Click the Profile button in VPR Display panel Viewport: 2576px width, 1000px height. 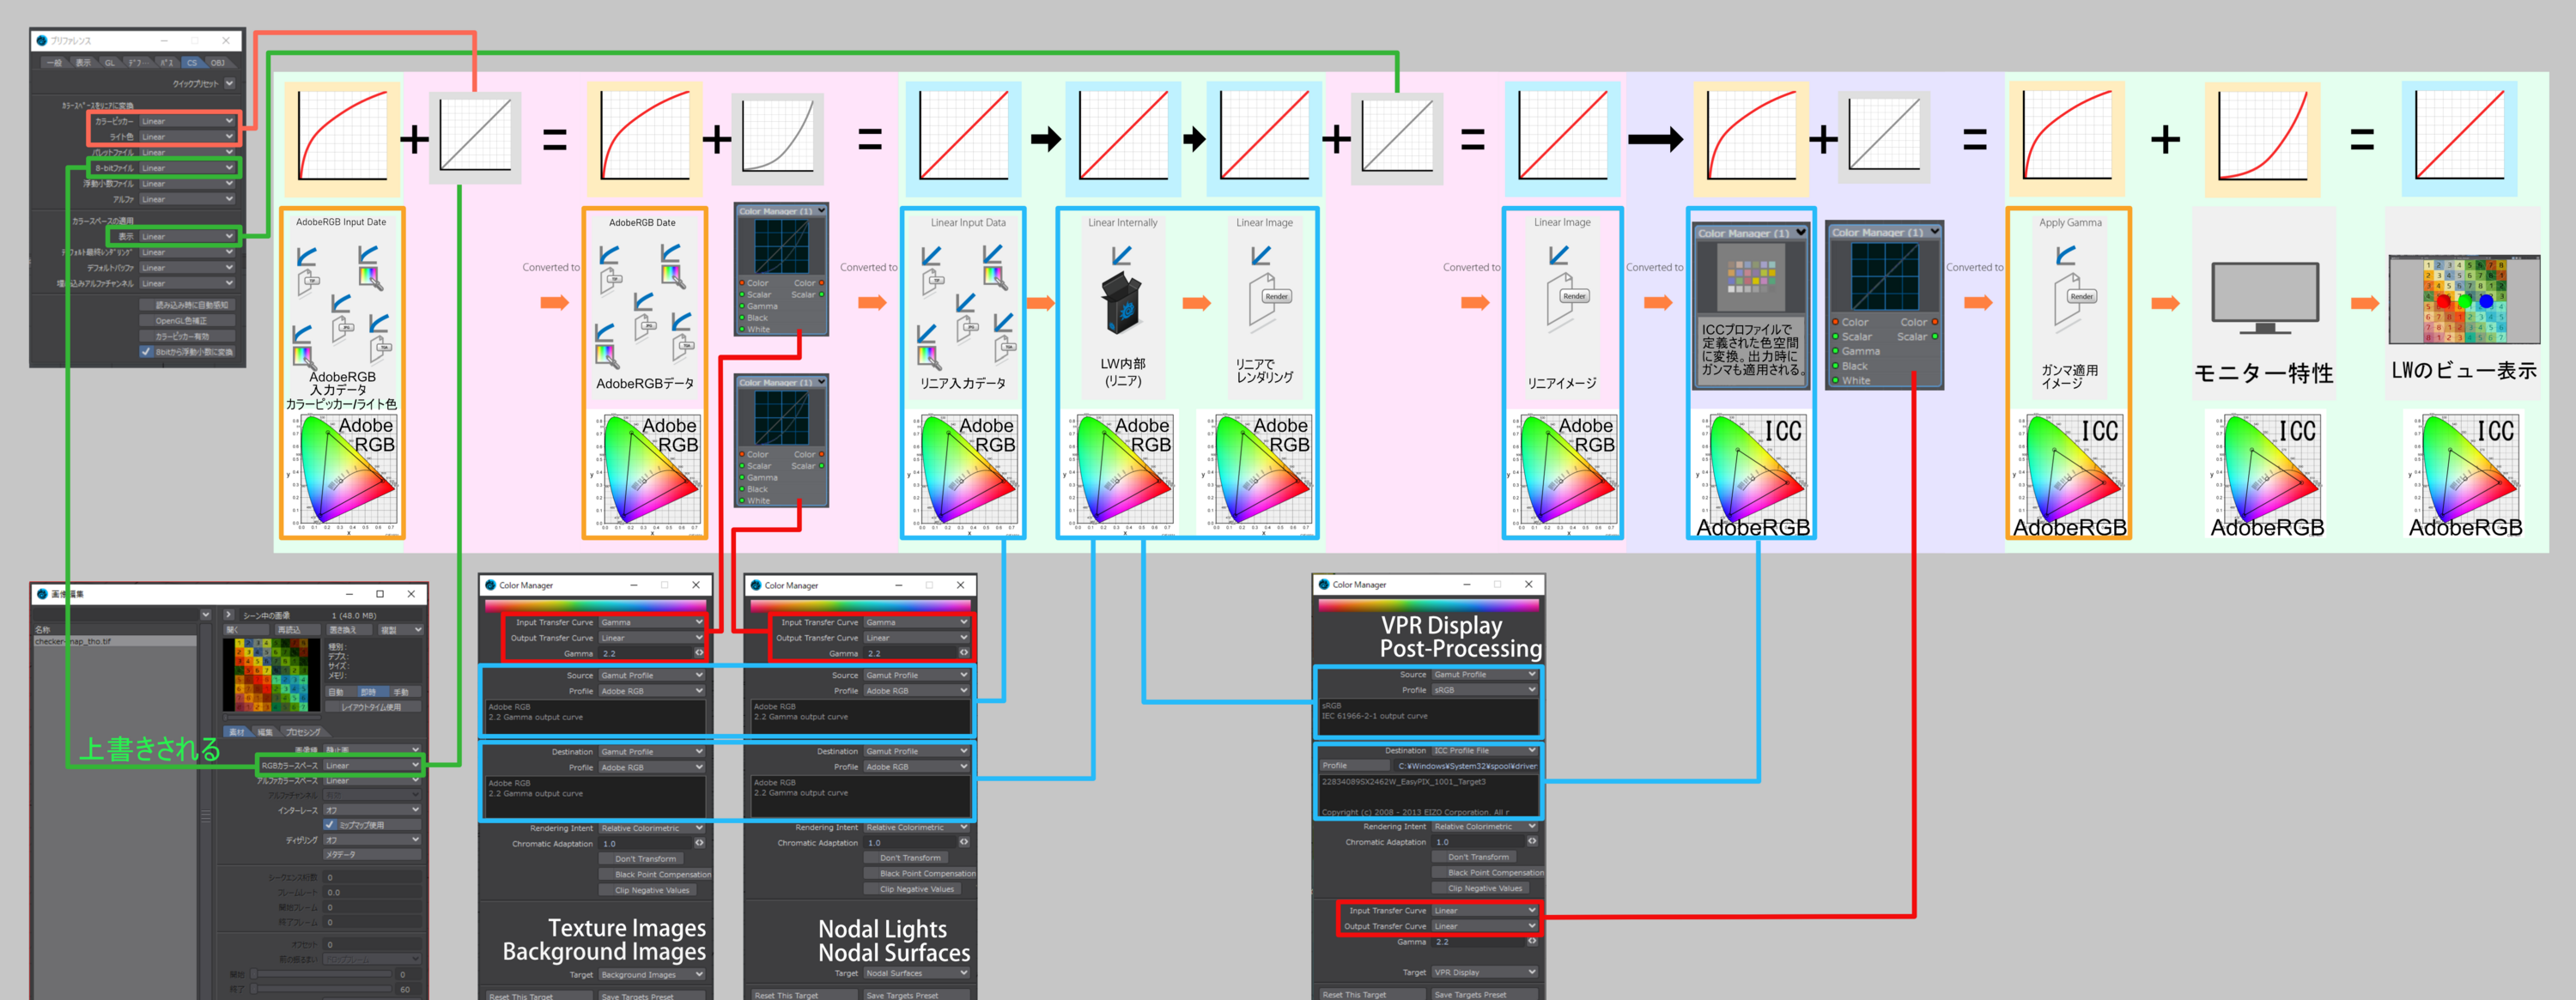click(x=1354, y=766)
